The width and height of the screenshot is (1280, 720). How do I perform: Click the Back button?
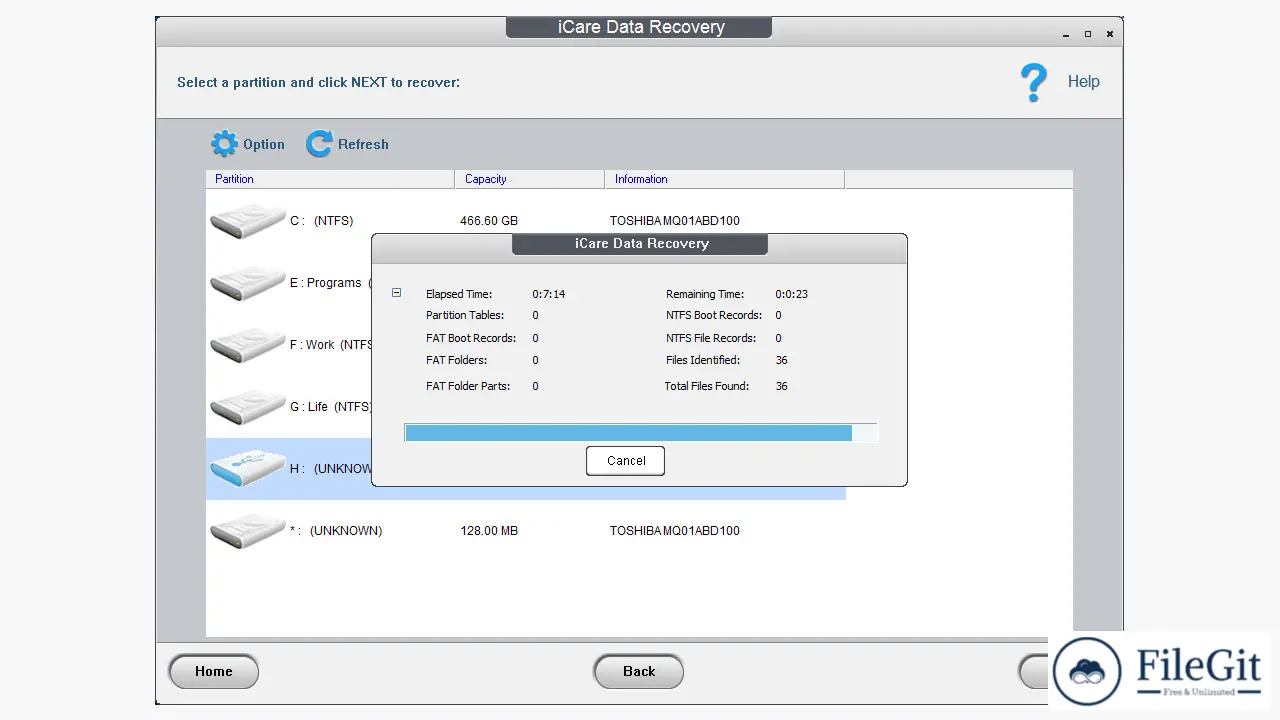tap(639, 671)
